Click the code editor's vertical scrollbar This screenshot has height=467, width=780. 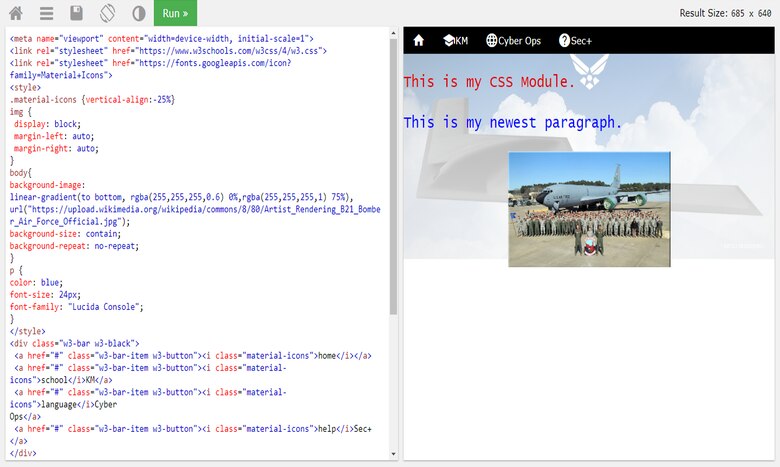coord(393,170)
